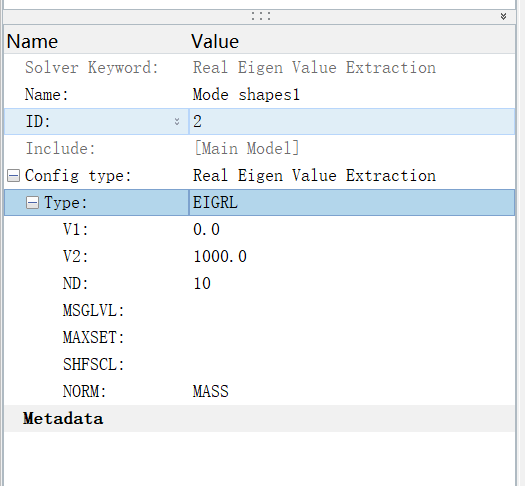
Task: Select the Solver Keyword label
Action: coord(92,68)
